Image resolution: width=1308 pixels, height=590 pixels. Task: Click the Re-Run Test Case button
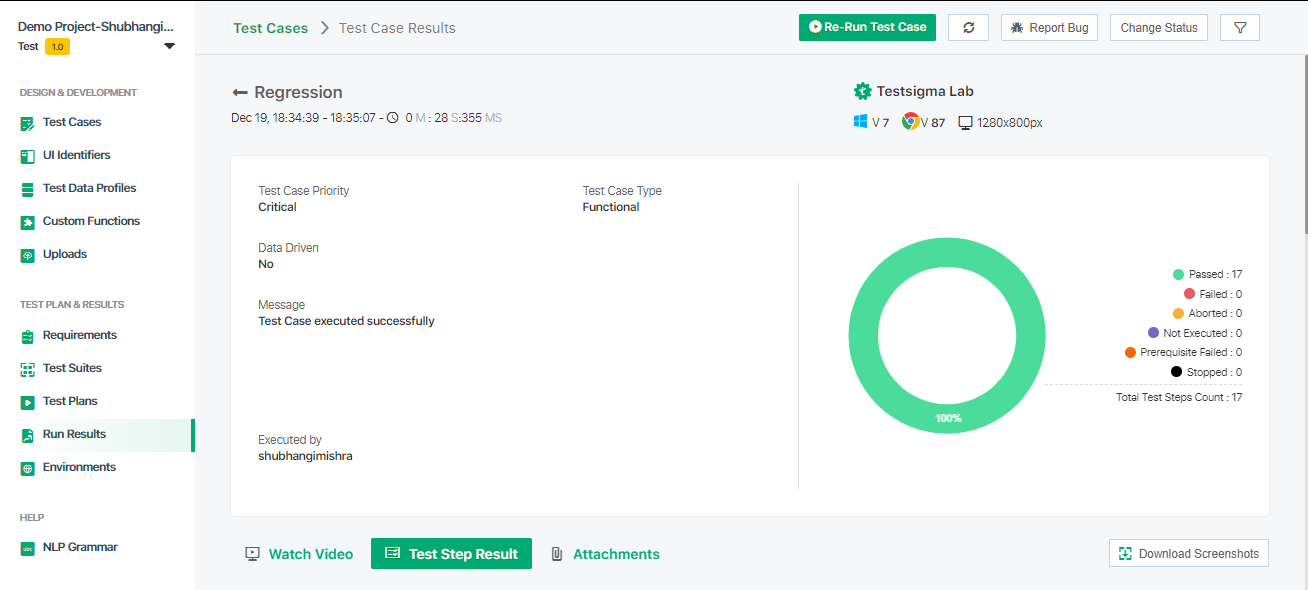[867, 27]
